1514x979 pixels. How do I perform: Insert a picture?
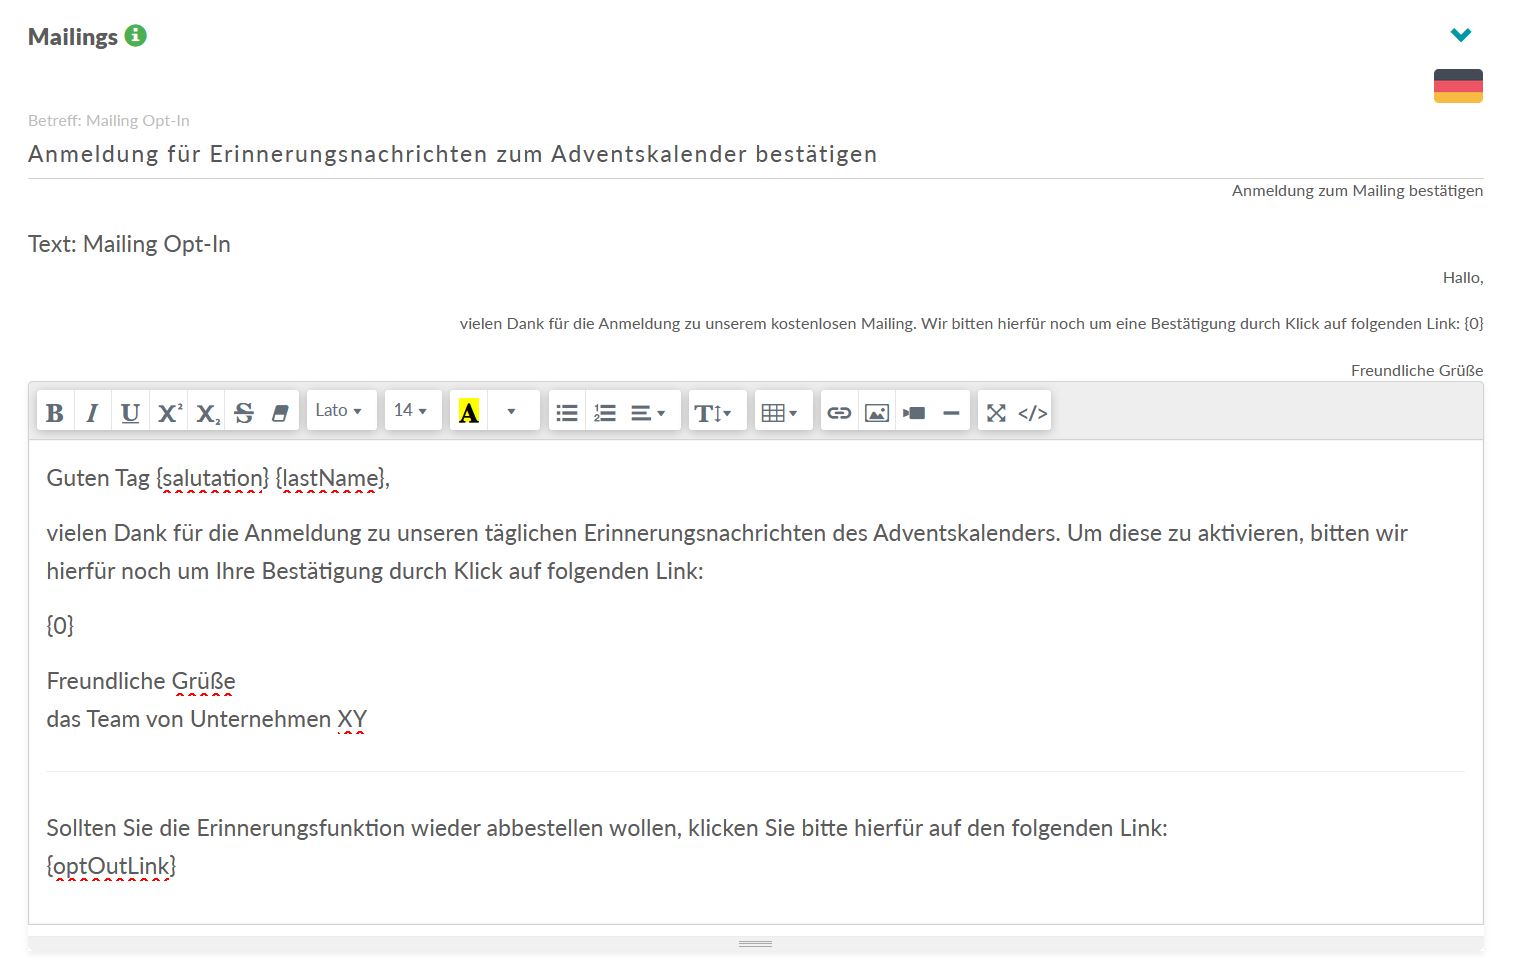[877, 412]
